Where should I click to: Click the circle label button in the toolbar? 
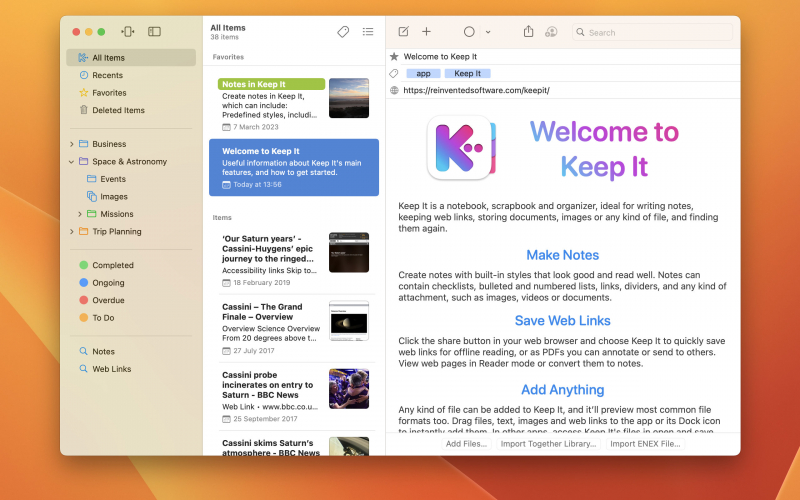pos(469,32)
